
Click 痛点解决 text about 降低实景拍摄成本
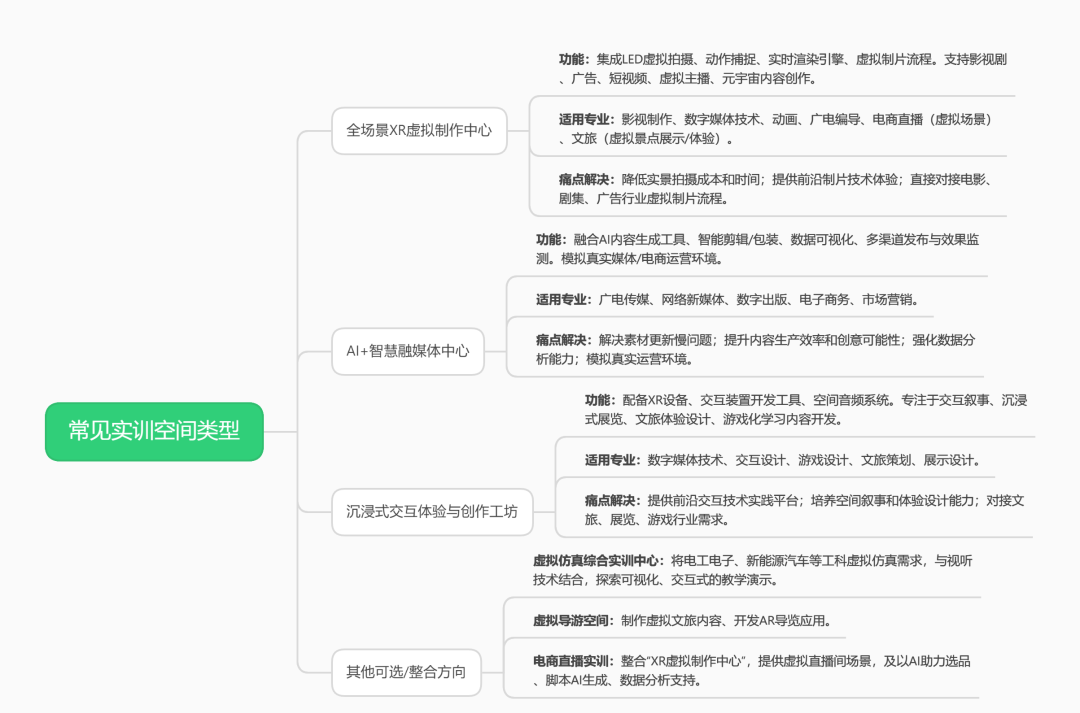point(776,189)
